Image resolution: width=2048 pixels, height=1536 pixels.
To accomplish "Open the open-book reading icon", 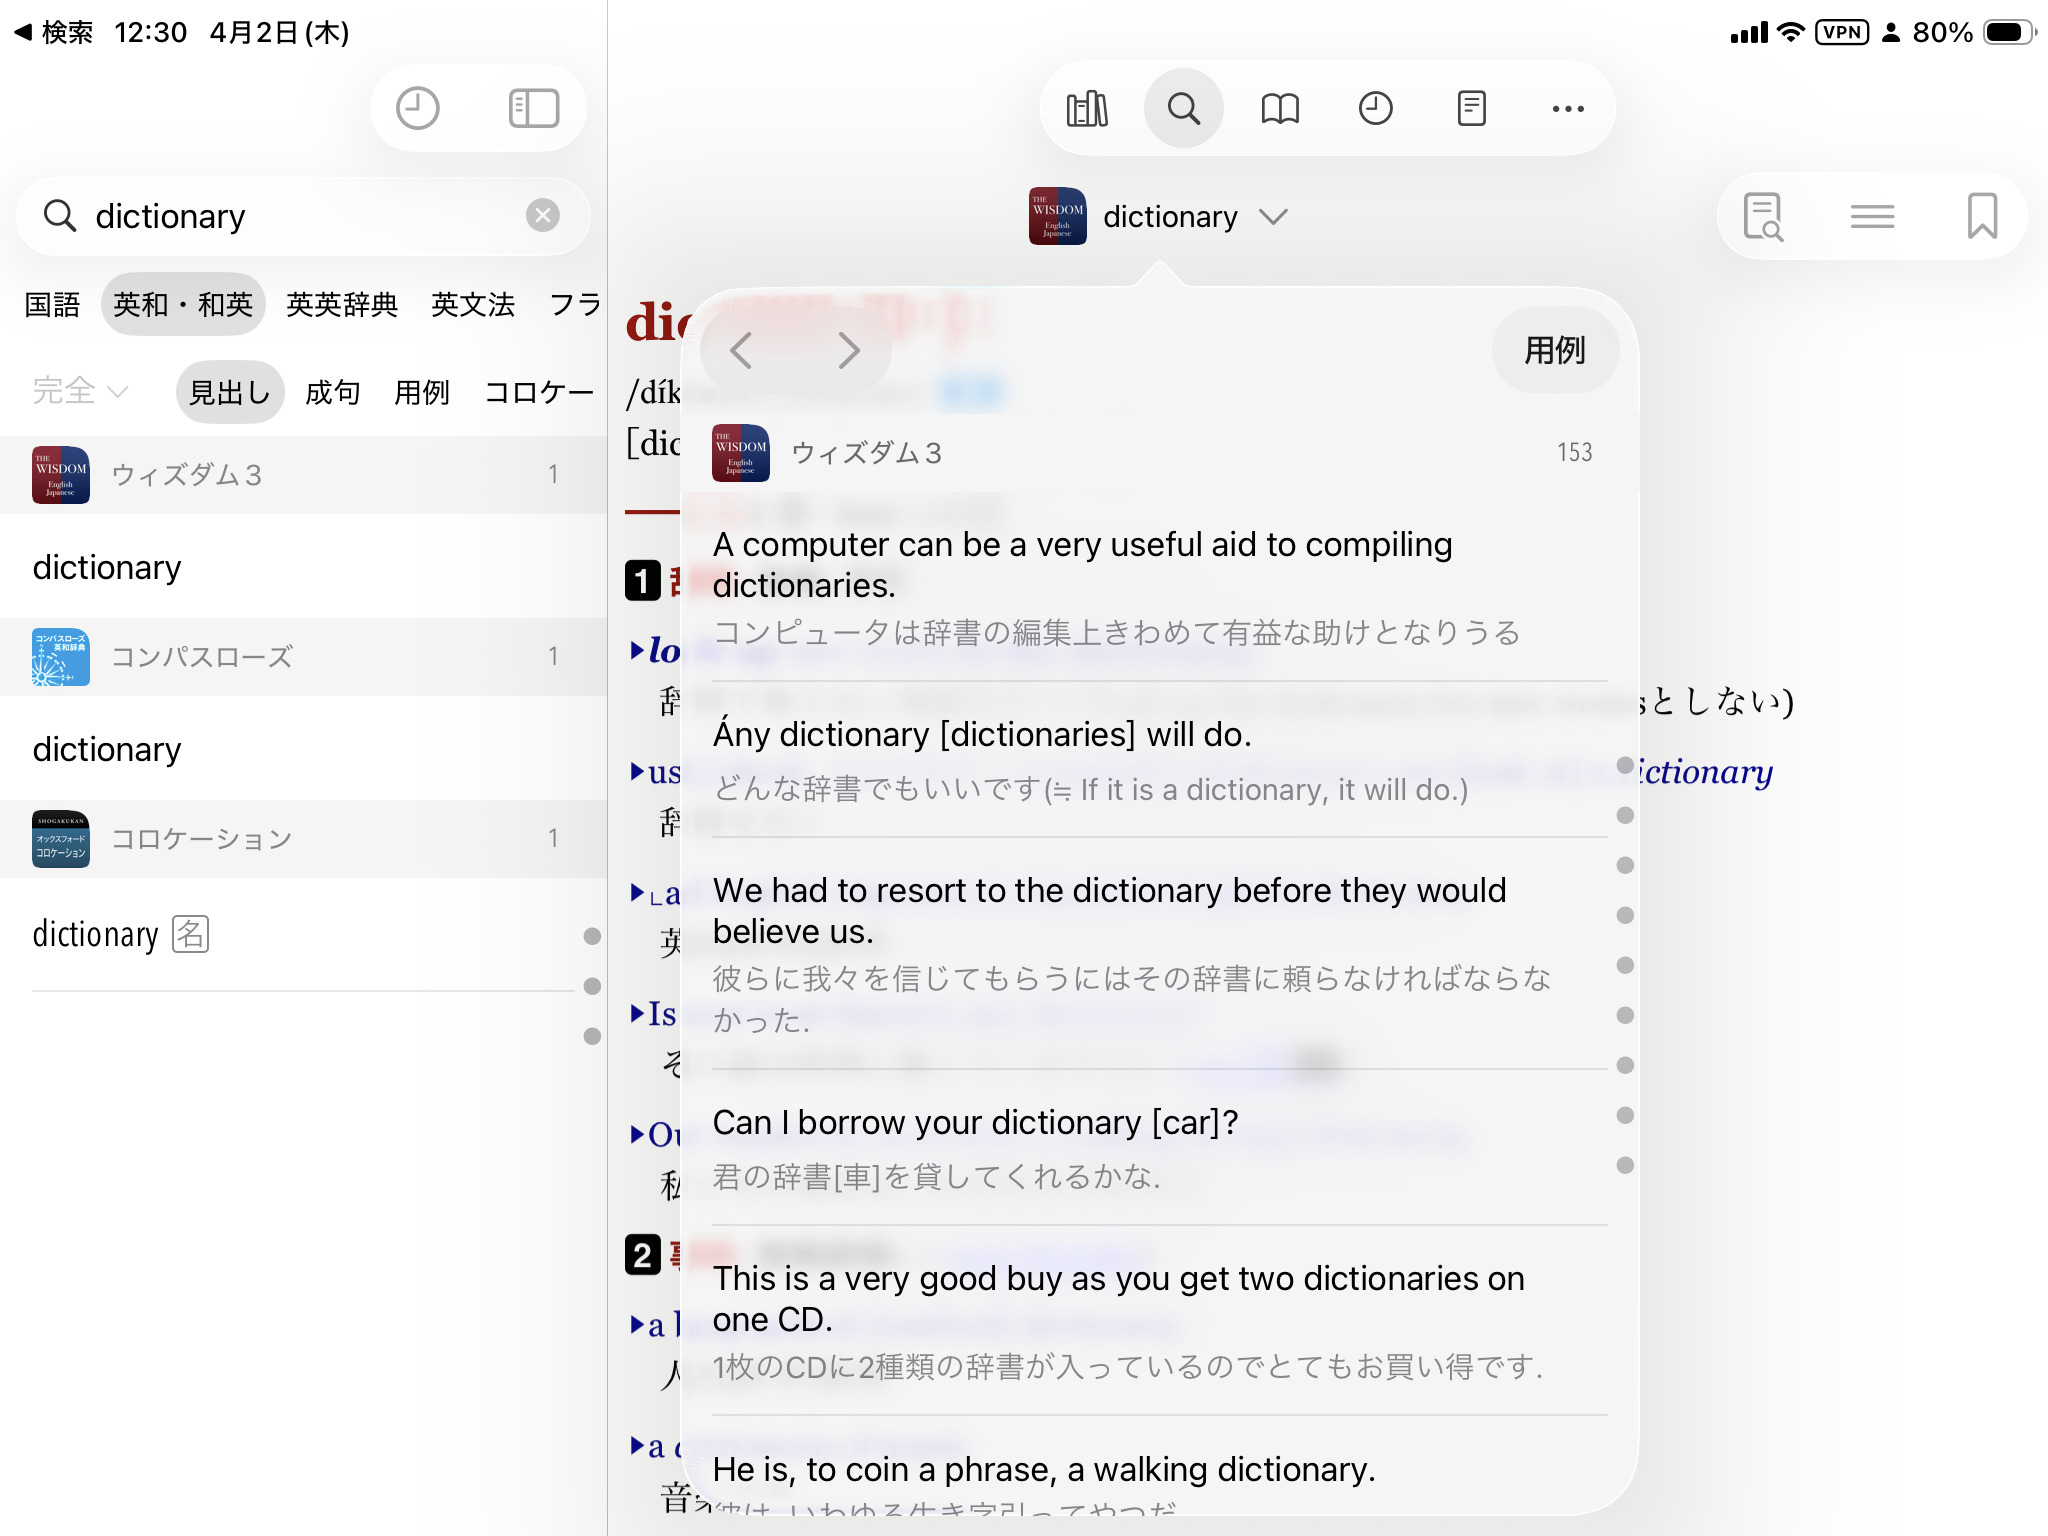I will 1279,109.
